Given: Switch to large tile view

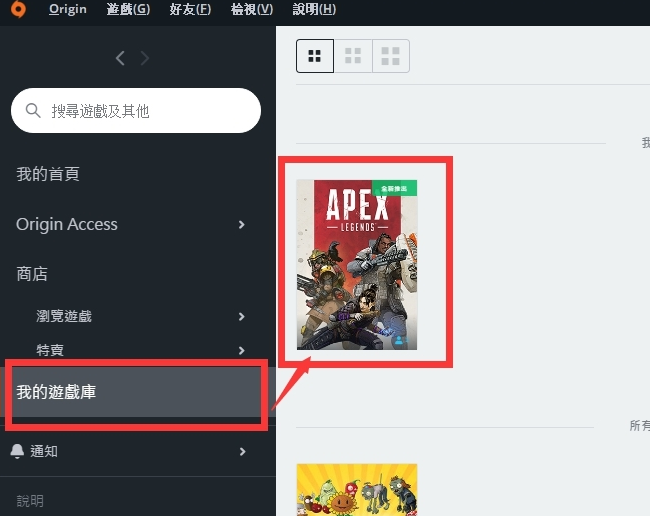Looking at the screenshot, I should click(x=390, y=56).
